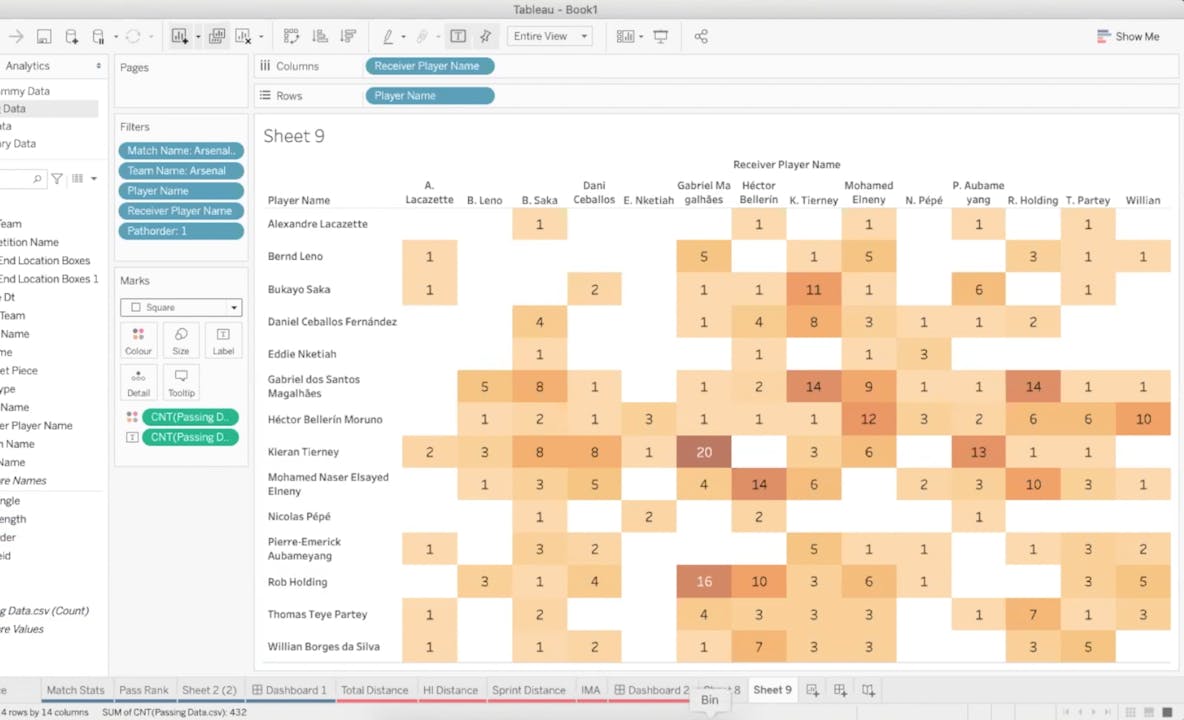Toggle the Fix Axes pin icon
Viewport: 1184px width, 720px height.
coord(487,36)
